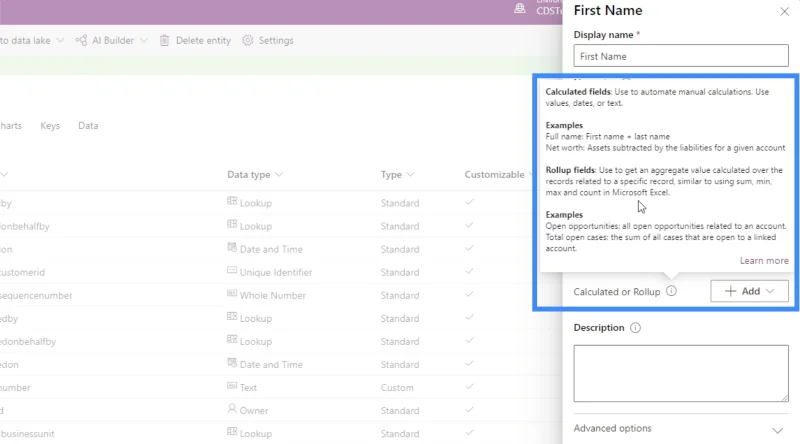This screenshot has height=444, width=800.
Task: Select the customerid row name
Action: tap(22, 273)
